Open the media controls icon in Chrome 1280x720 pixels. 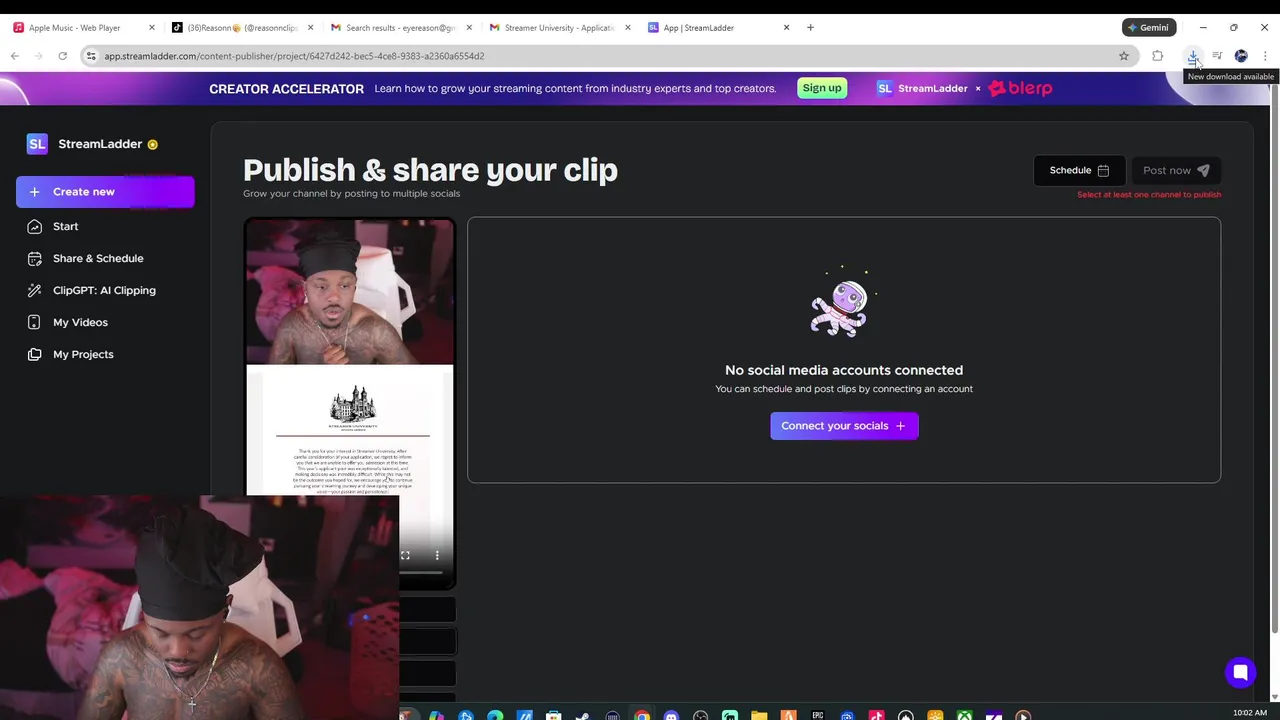pos(1217,56)
